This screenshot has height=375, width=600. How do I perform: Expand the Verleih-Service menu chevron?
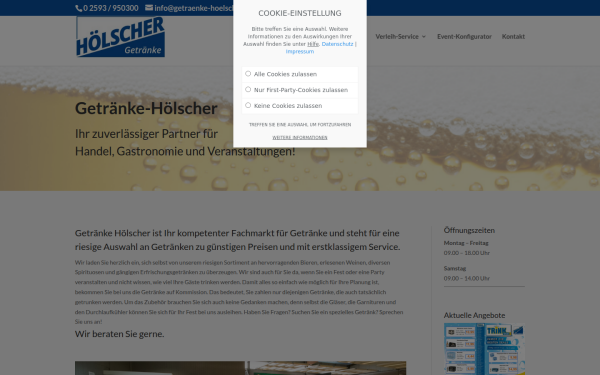424,37
